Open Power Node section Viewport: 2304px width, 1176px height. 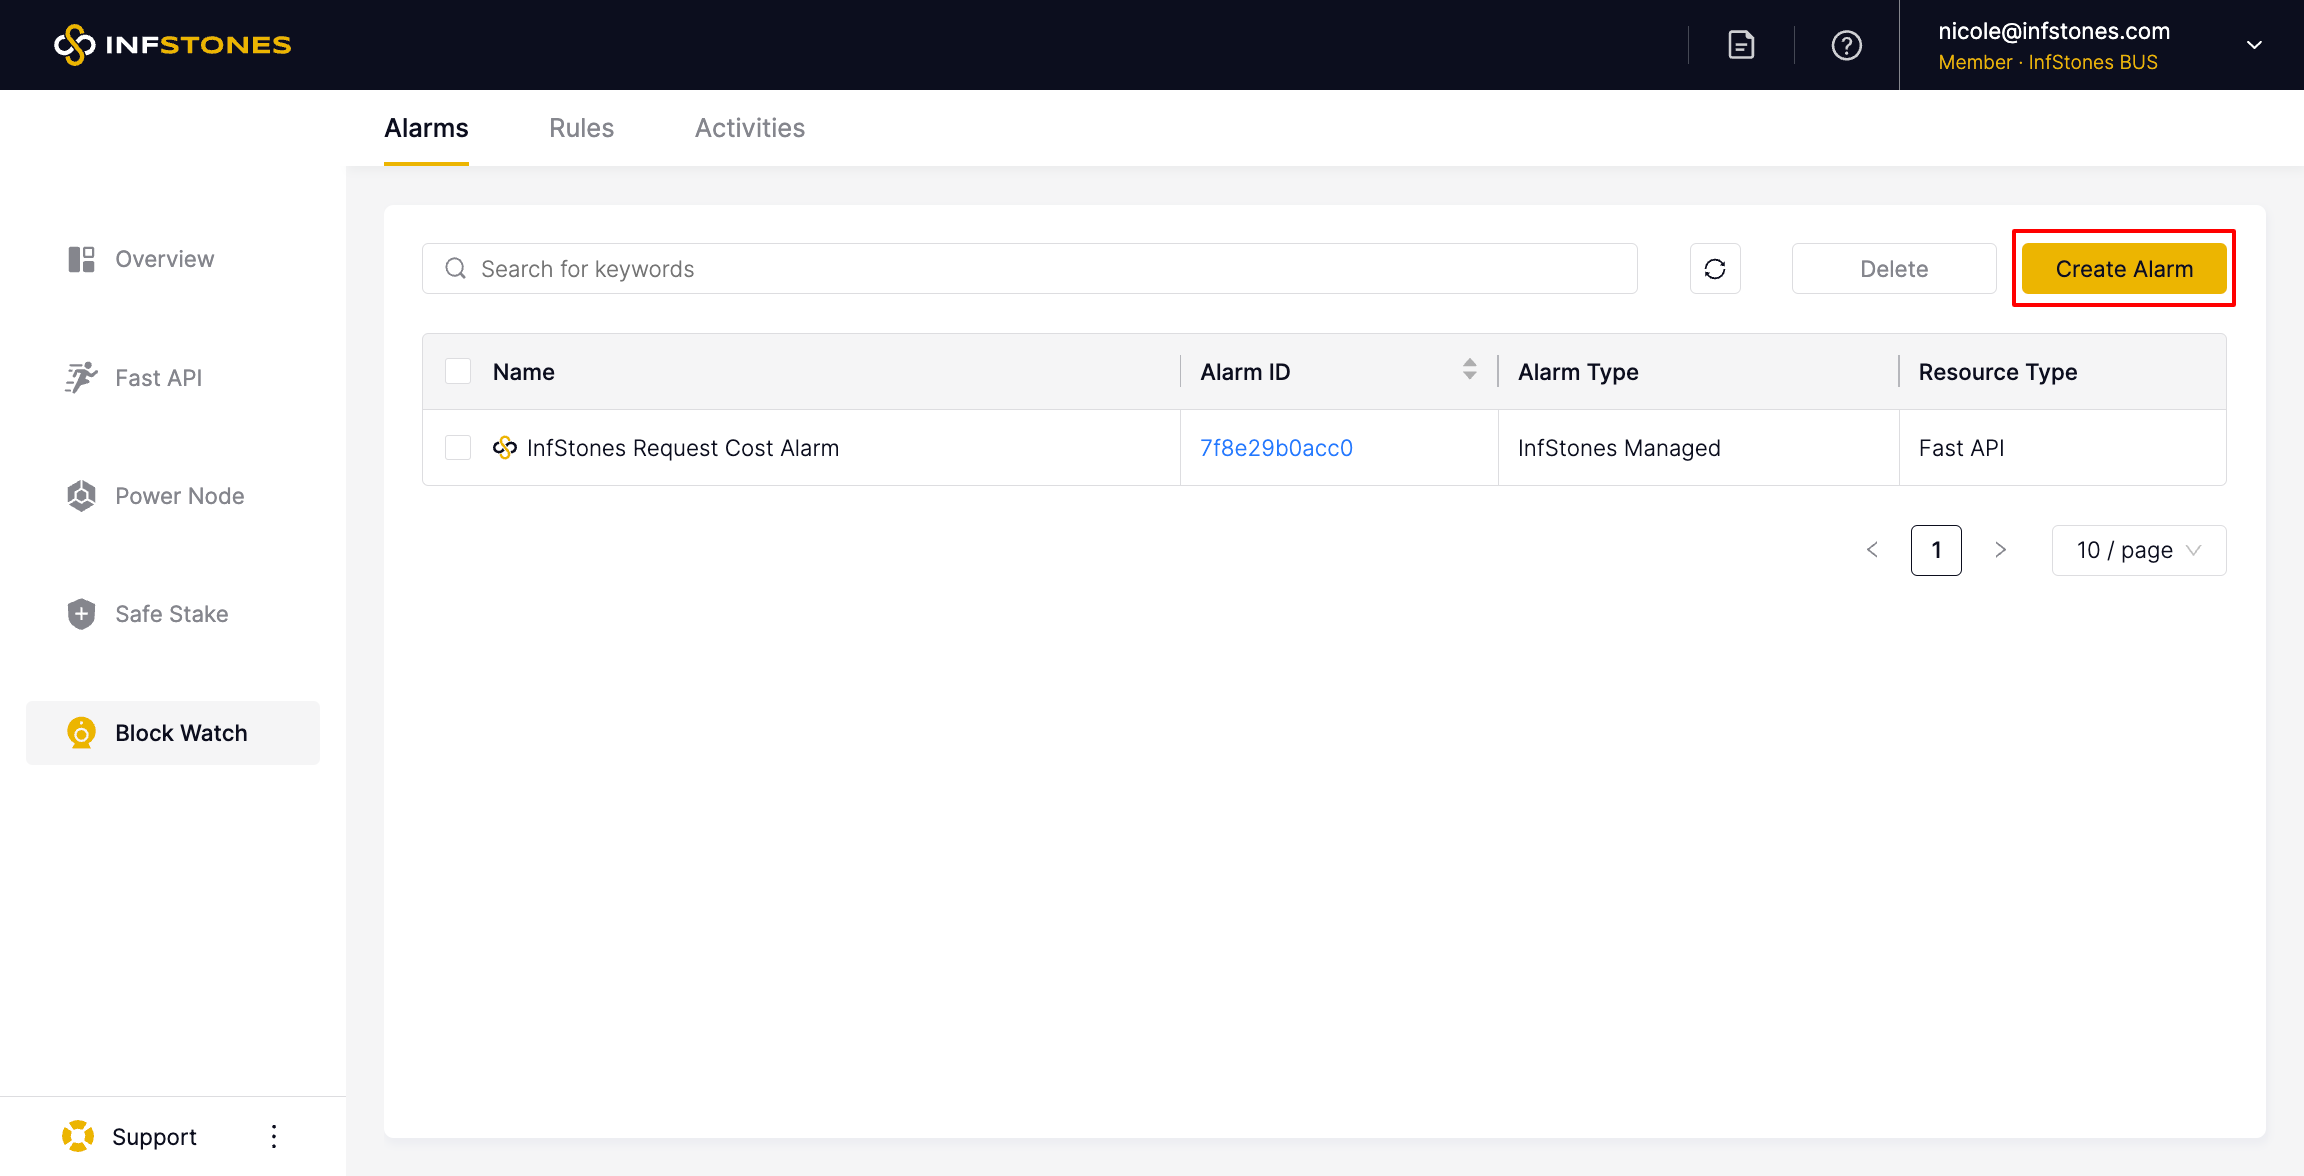(x=179, y=496)
